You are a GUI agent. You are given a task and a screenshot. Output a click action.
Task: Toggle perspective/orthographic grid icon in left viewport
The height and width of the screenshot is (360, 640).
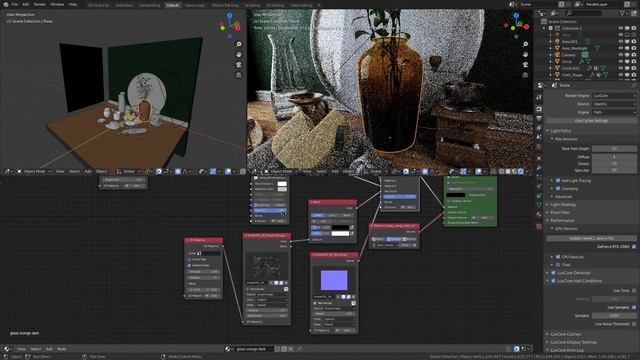239,75
